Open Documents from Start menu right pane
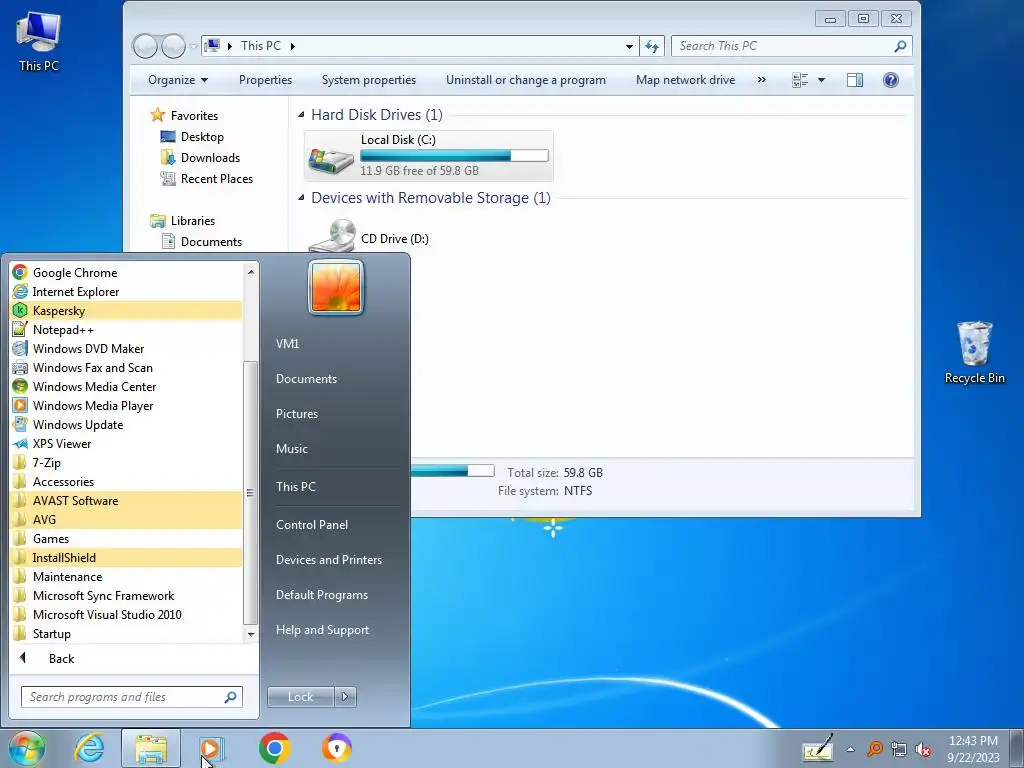The image size is (1024, 768). pyautogui.click(x=306, y=379)
